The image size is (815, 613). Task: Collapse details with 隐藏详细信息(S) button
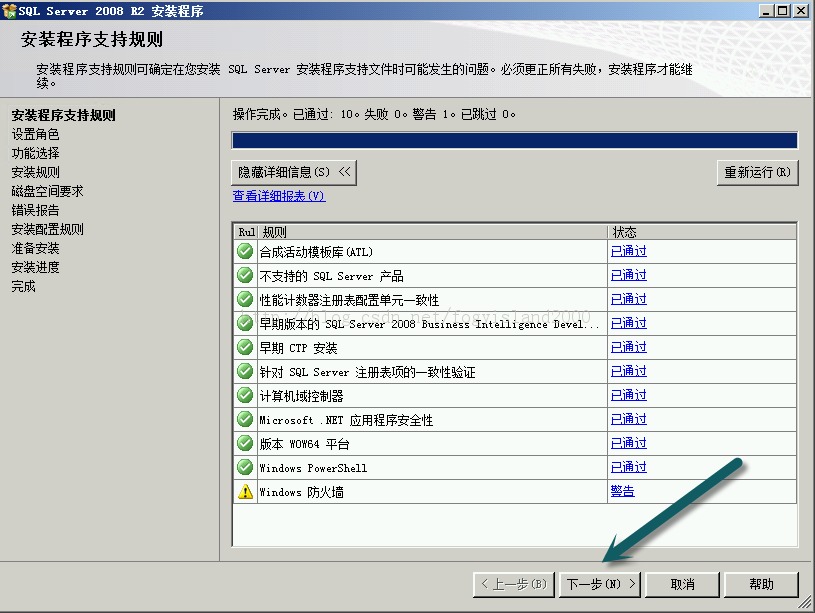294,172
